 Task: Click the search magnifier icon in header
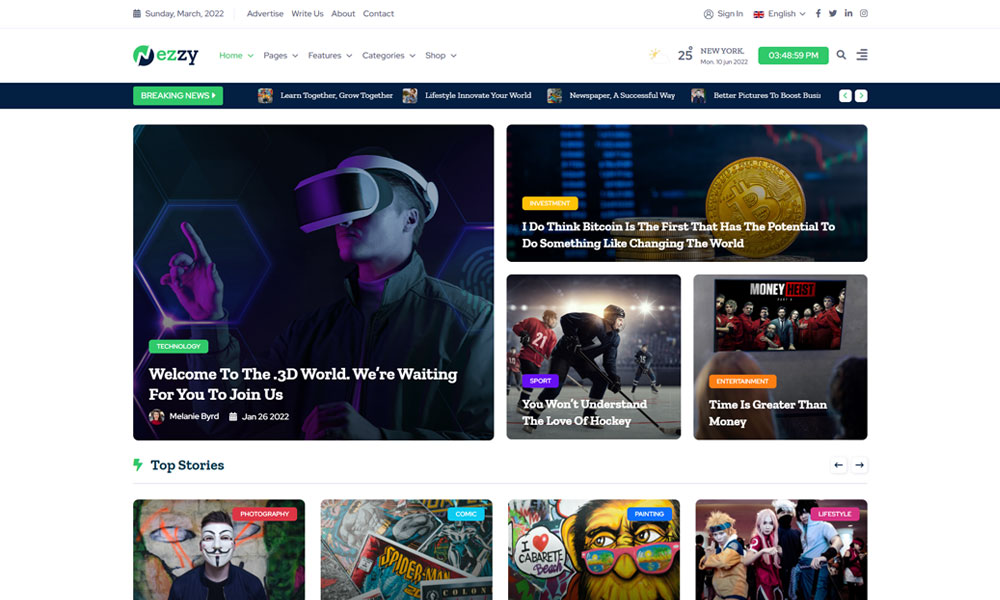point(841,55)
